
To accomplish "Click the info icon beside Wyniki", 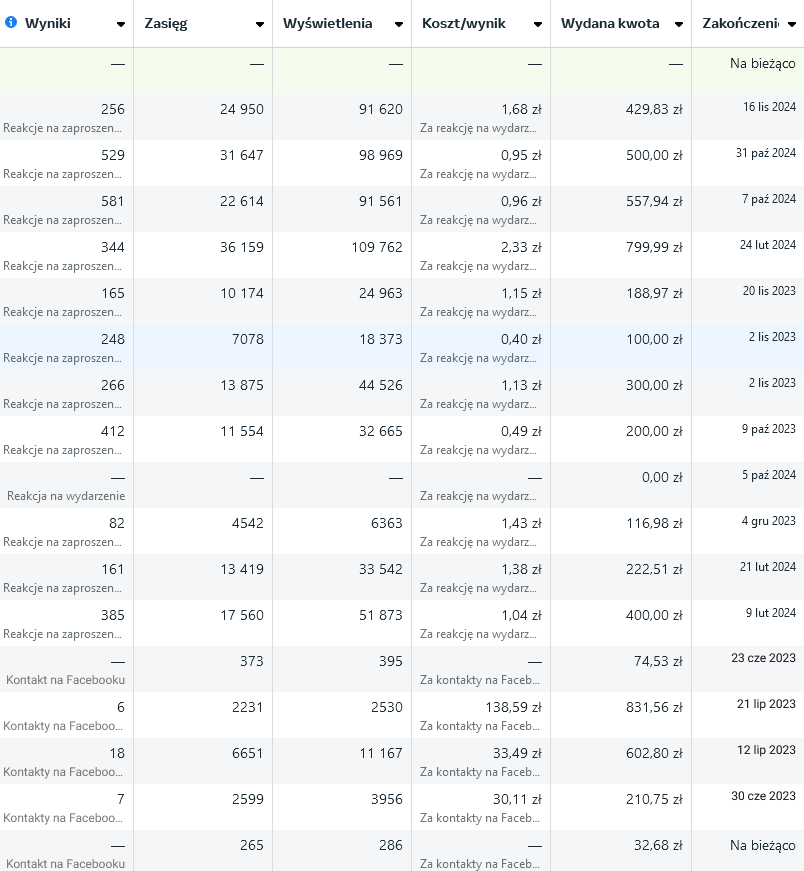I will coord(11,23).
